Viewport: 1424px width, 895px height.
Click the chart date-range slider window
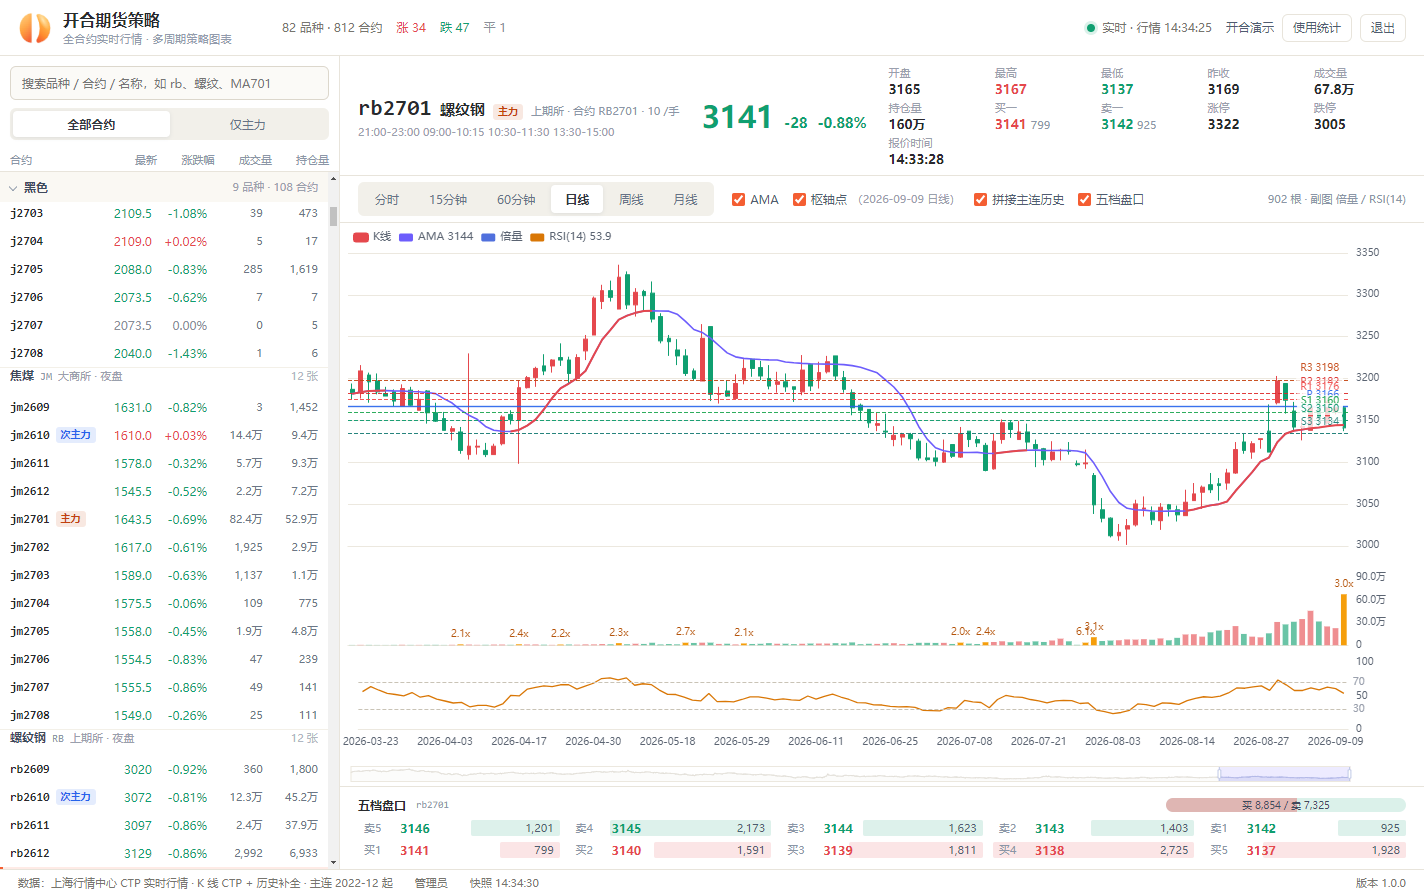pos(1284,773)
